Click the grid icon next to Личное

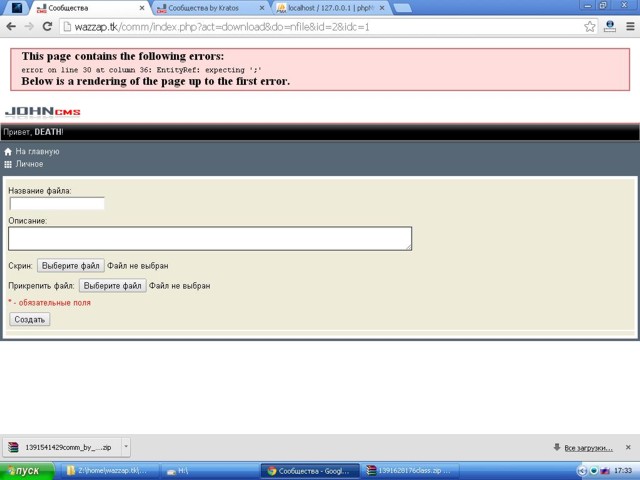8,164
